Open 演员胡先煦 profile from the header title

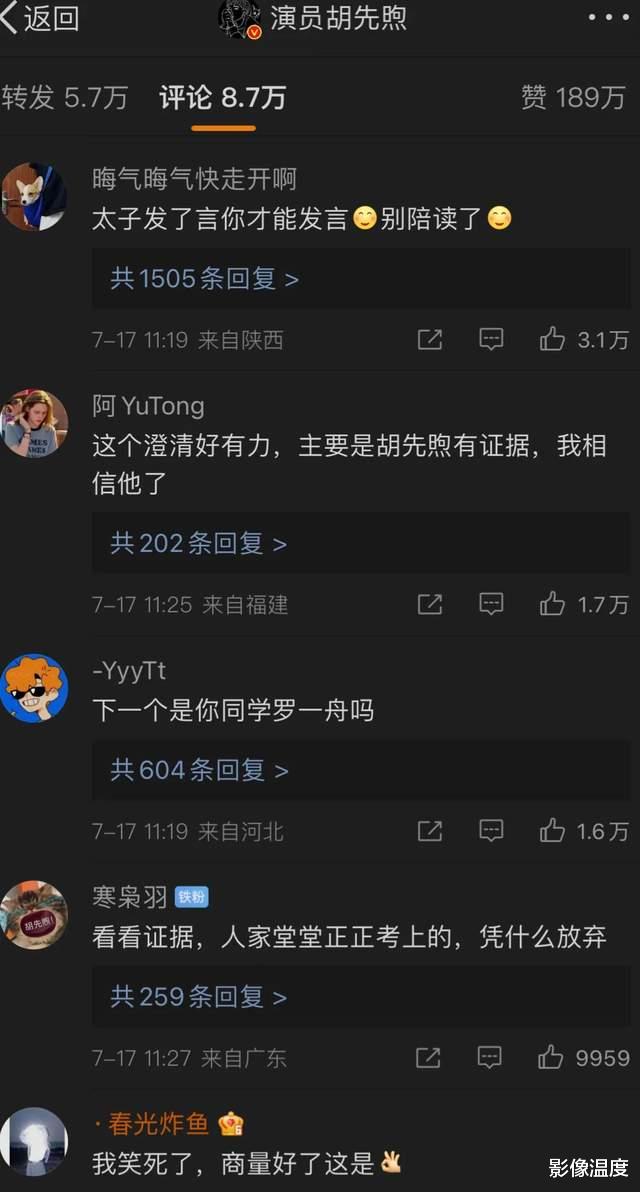click(338, 18)
